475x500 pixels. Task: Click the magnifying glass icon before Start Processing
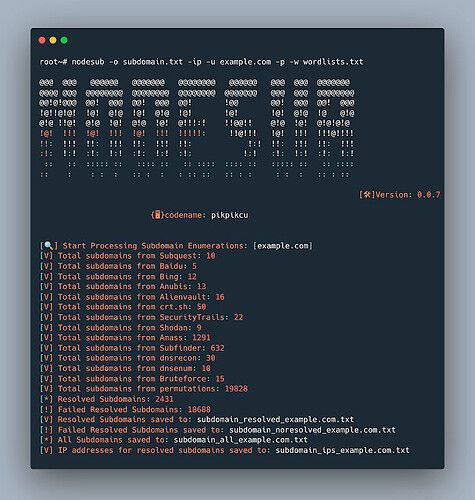coord(49,246)
